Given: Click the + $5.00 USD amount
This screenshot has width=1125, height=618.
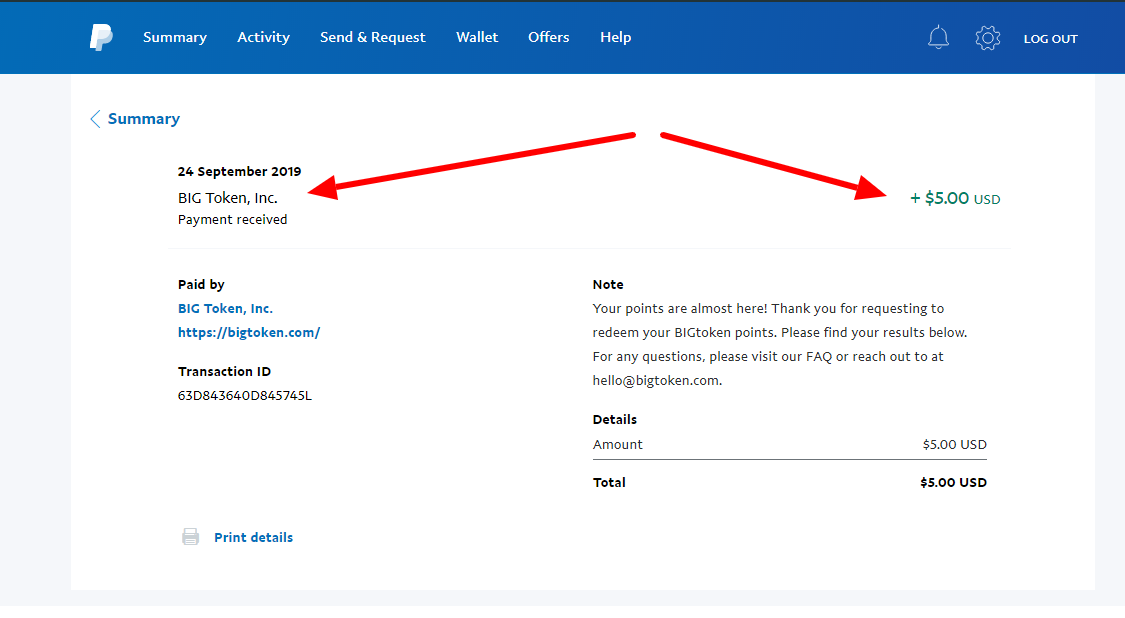Looking at the screenshot, I should (x=955, y=199).
